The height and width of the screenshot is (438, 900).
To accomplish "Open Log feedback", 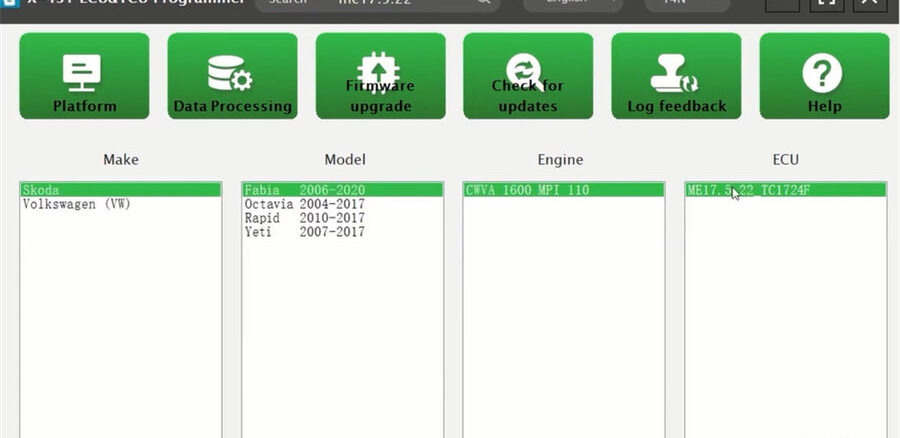I will click(676, 76).
